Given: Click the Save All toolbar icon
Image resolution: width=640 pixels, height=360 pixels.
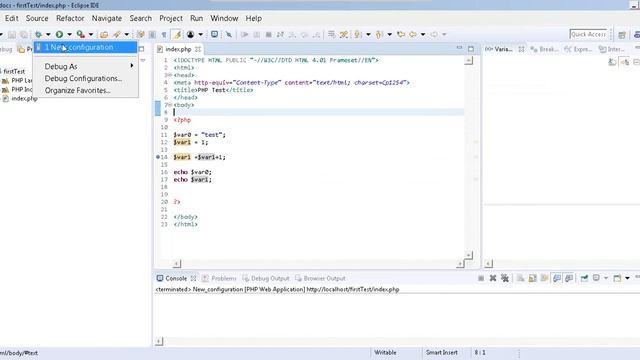Looking at the screenshot, I should (24, 35).
